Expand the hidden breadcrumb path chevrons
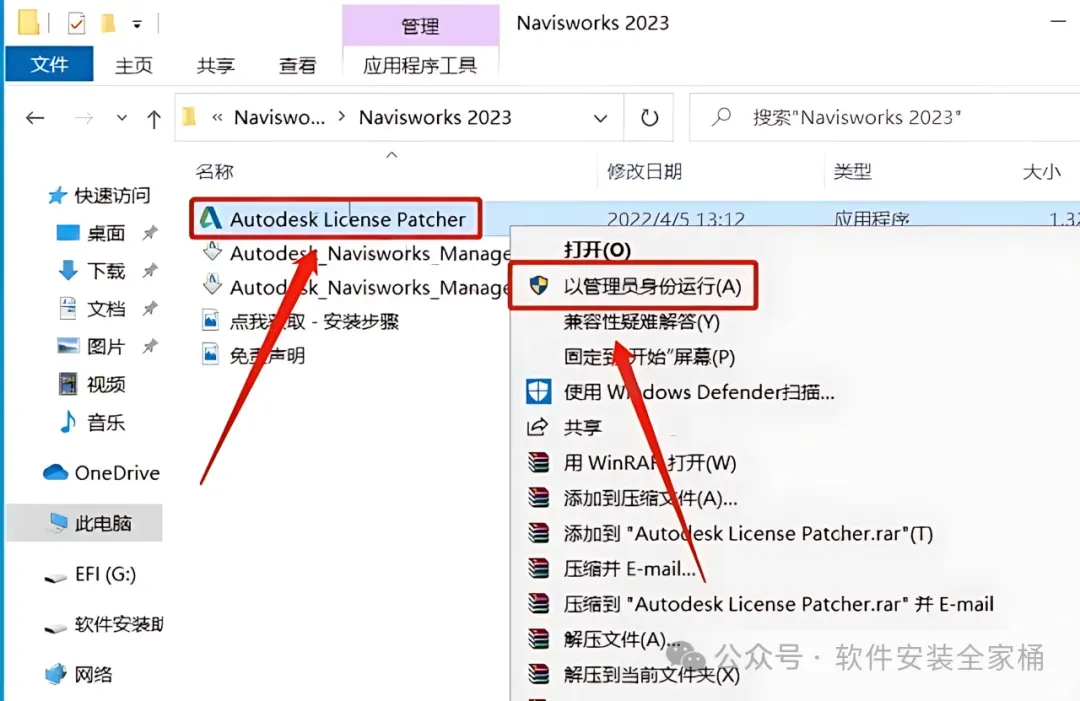Viewport: 1080px width, 701px height. pyautogui.click(x=217, y=118)
